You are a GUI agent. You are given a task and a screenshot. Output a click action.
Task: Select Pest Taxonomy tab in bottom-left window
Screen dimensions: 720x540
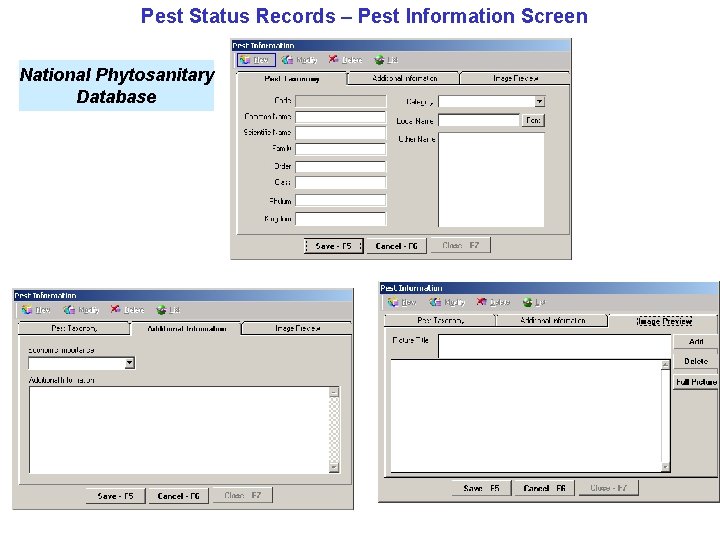74,328
